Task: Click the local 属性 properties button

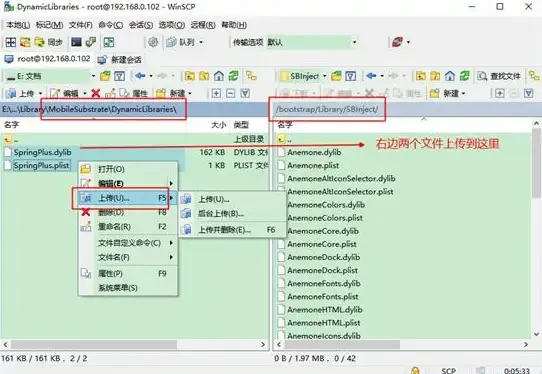Action: 133,93
